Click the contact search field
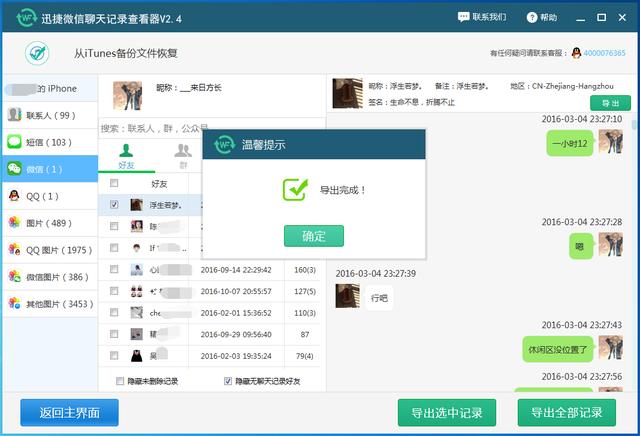640x436 pixels. tap(212, 128)
